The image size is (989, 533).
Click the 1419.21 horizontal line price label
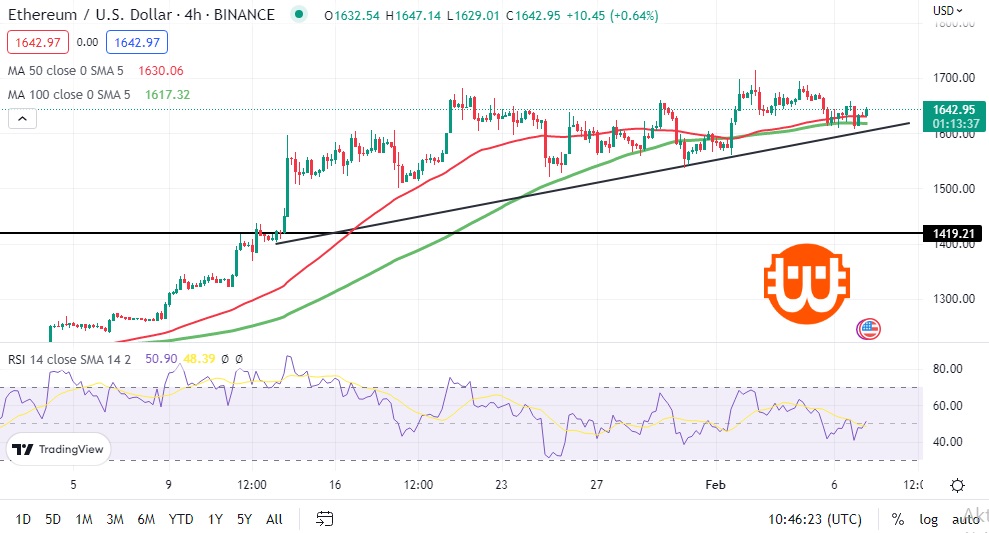click(x=953, y=233)
